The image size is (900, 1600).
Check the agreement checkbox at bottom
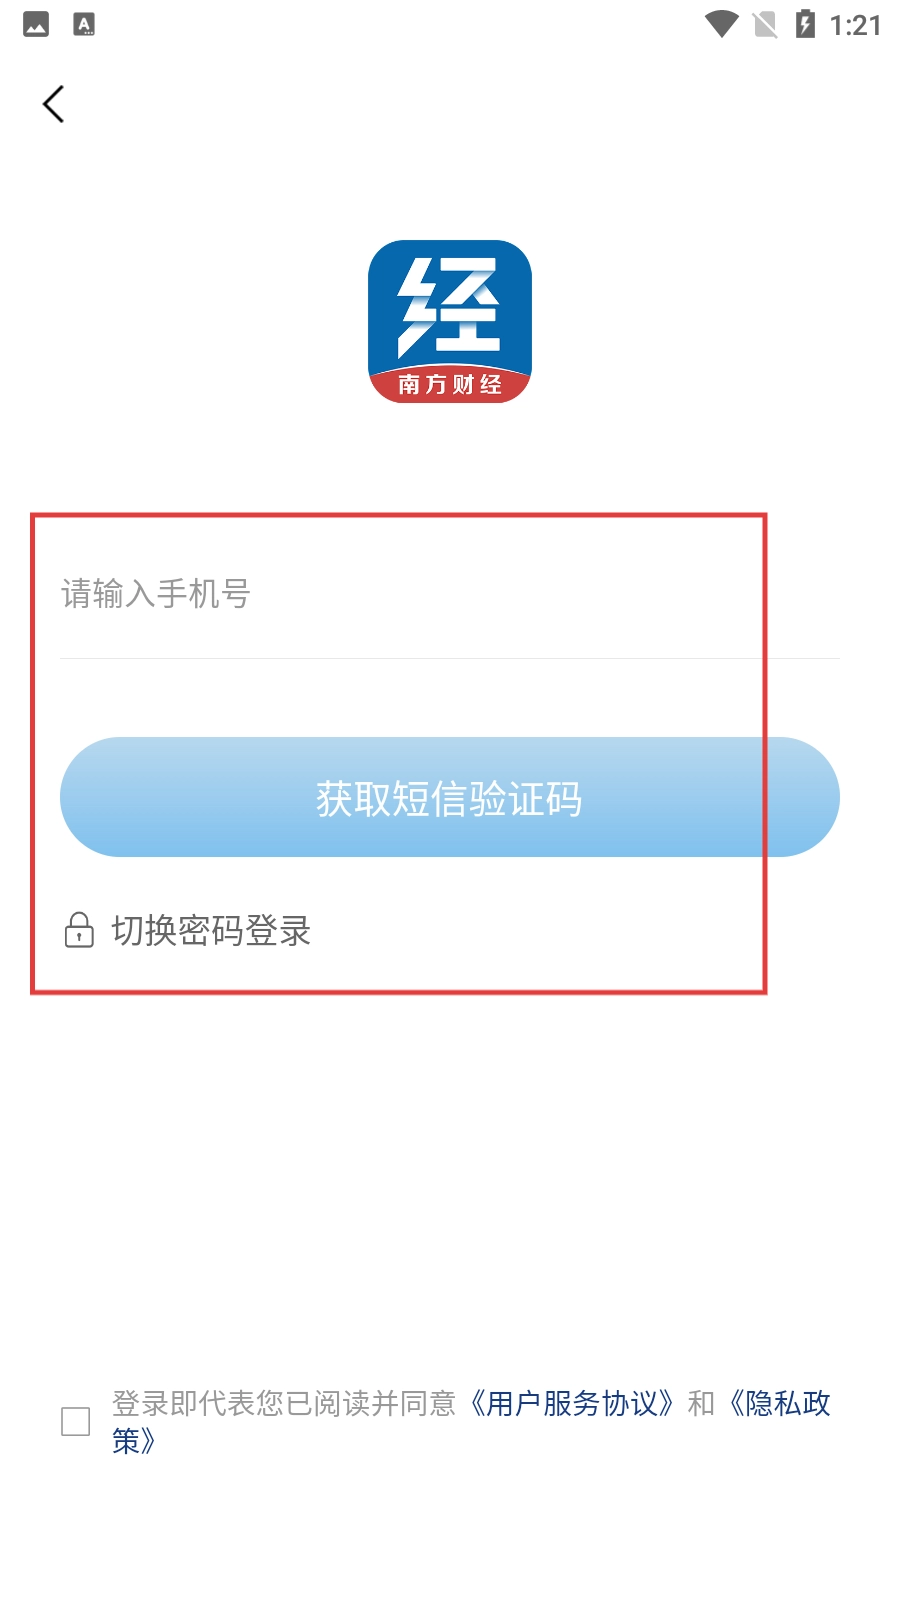[76, 1421]
